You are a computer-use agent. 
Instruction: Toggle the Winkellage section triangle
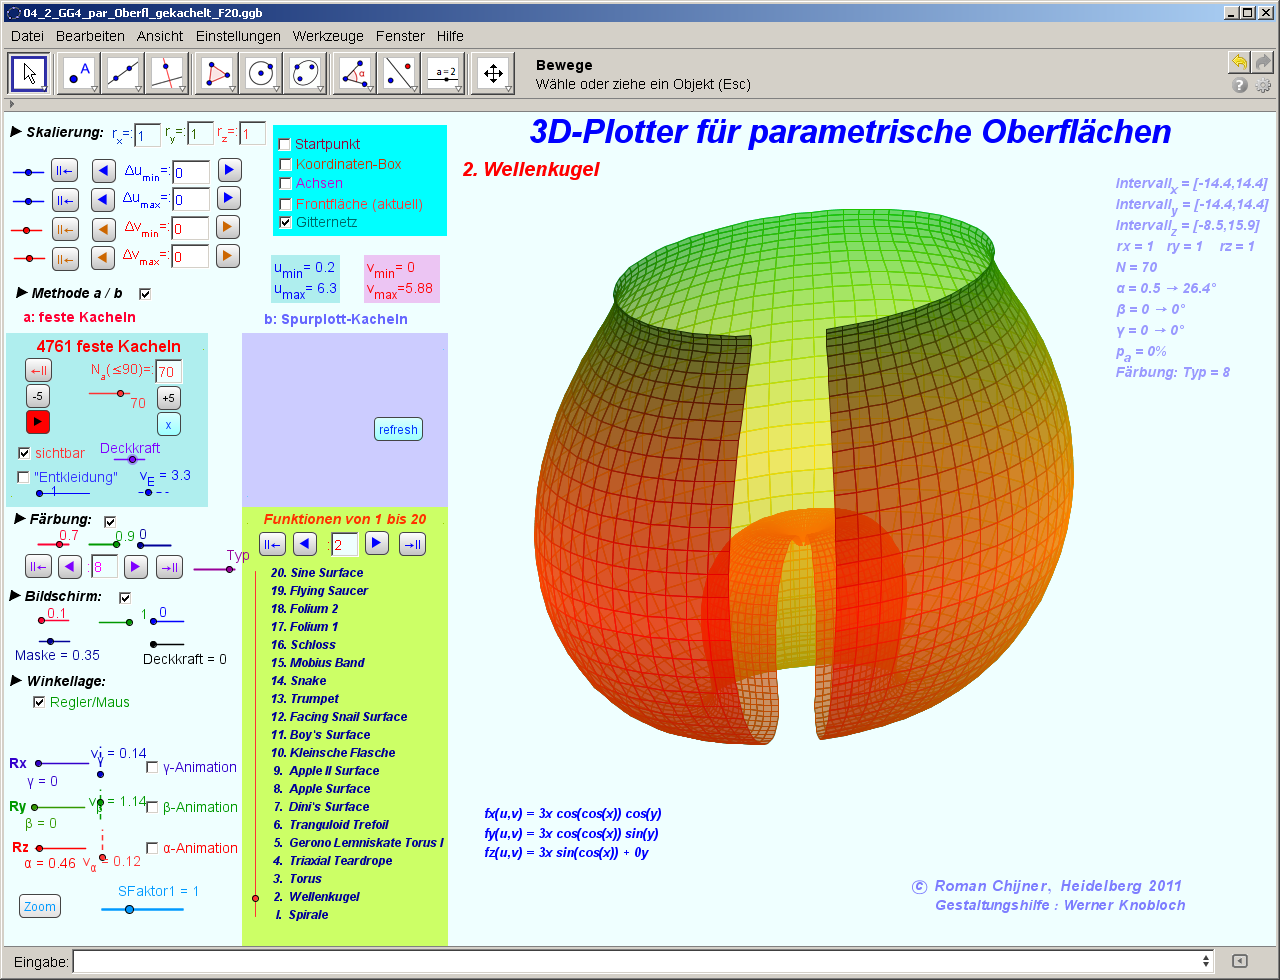coord(16,680)
